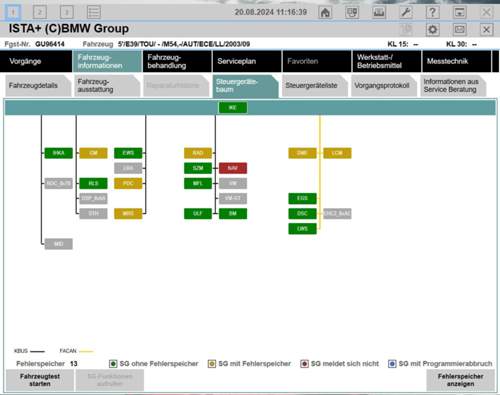Open the Serviceplan menu
The width and height of the screenshot is (500, 395).
pos(247,61)
